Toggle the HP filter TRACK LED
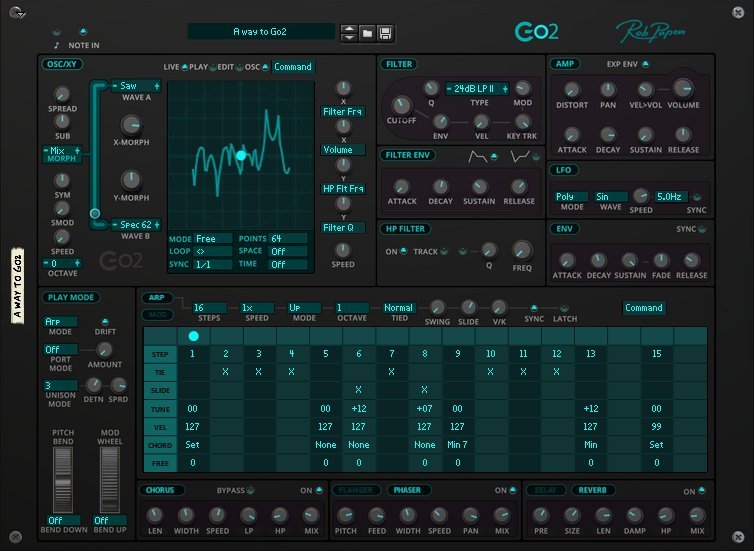Image resolution: width=754 pixels, height=551 pixels. tap(444, 251)
